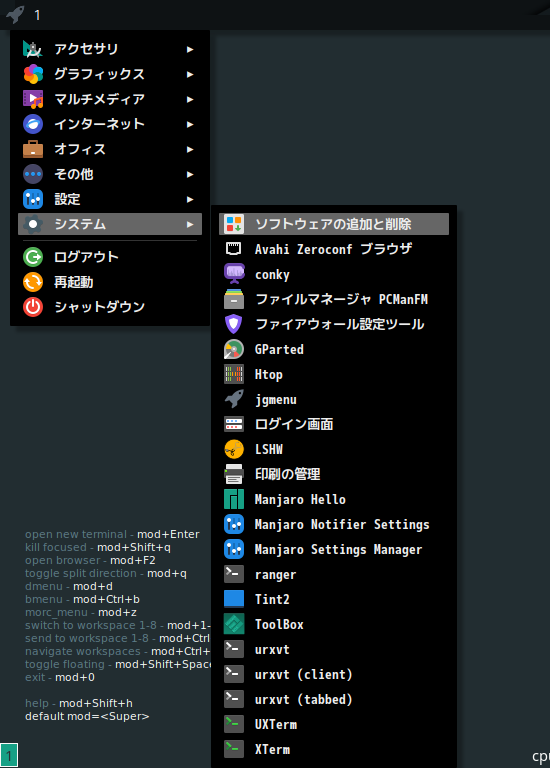Open the アクセサリ menu category
This screenshot has height=768, width=550.
point(110,49)
